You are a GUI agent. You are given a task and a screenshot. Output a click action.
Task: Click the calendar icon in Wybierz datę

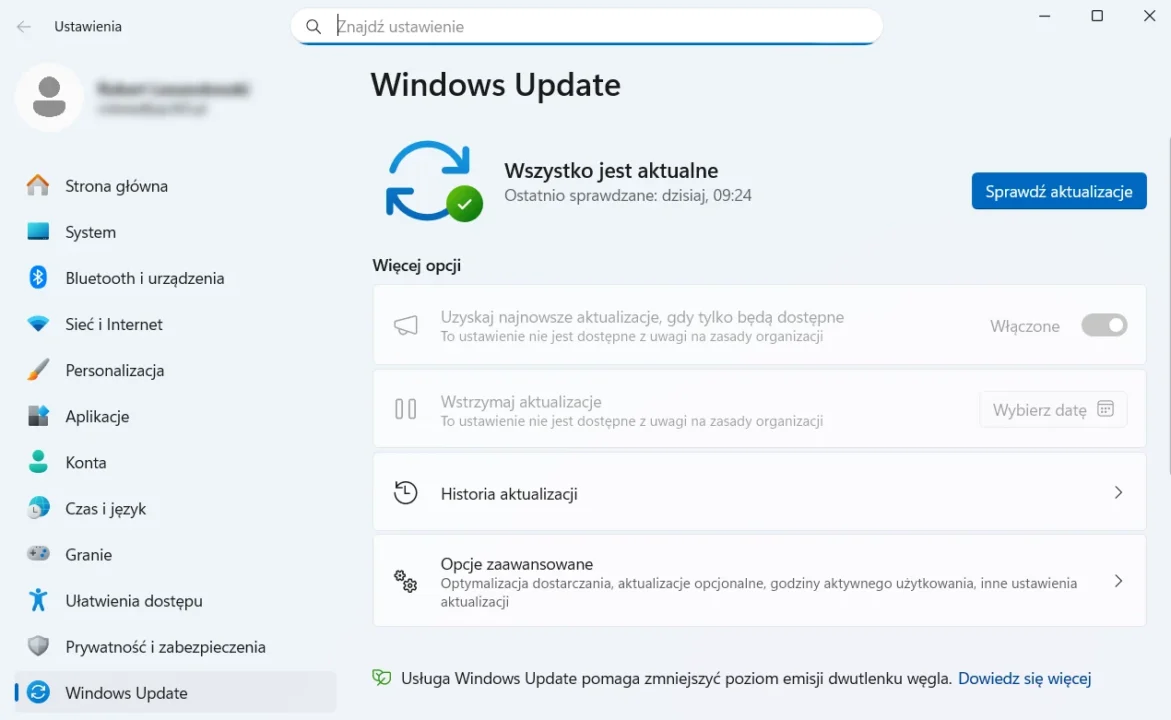[x=1105, y=409]
